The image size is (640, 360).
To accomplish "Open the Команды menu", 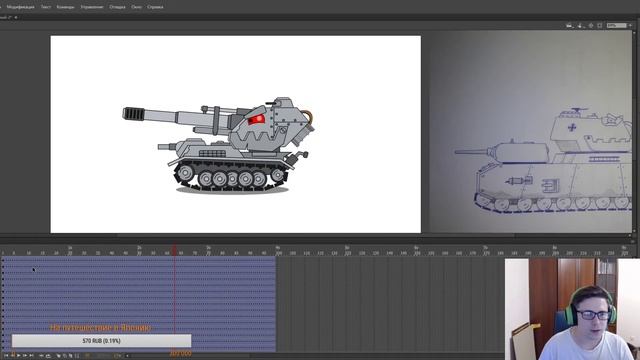I will tap(65, 7).
